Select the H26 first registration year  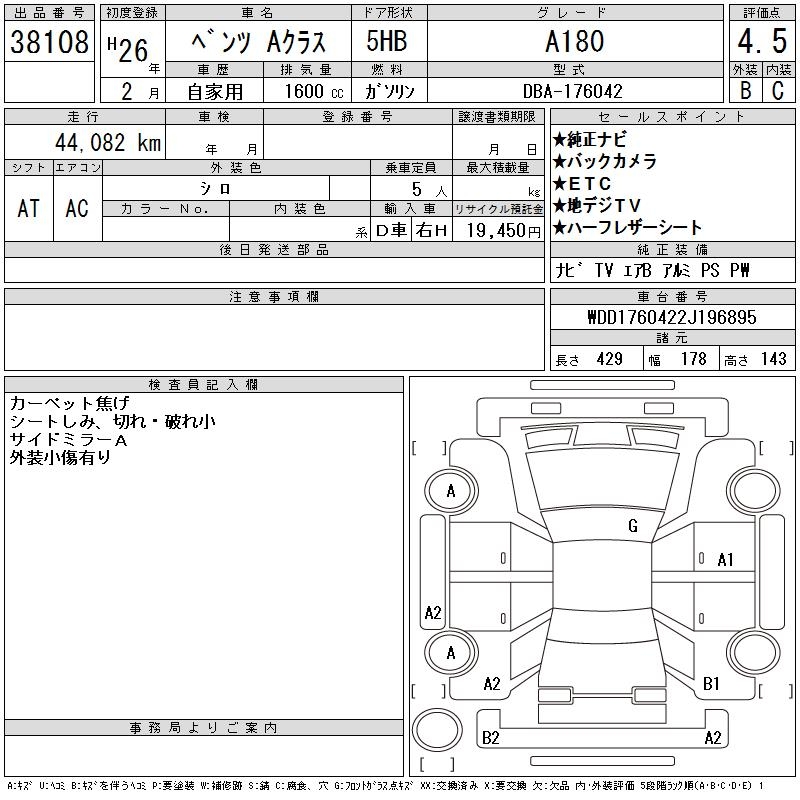tap(128, 49)
